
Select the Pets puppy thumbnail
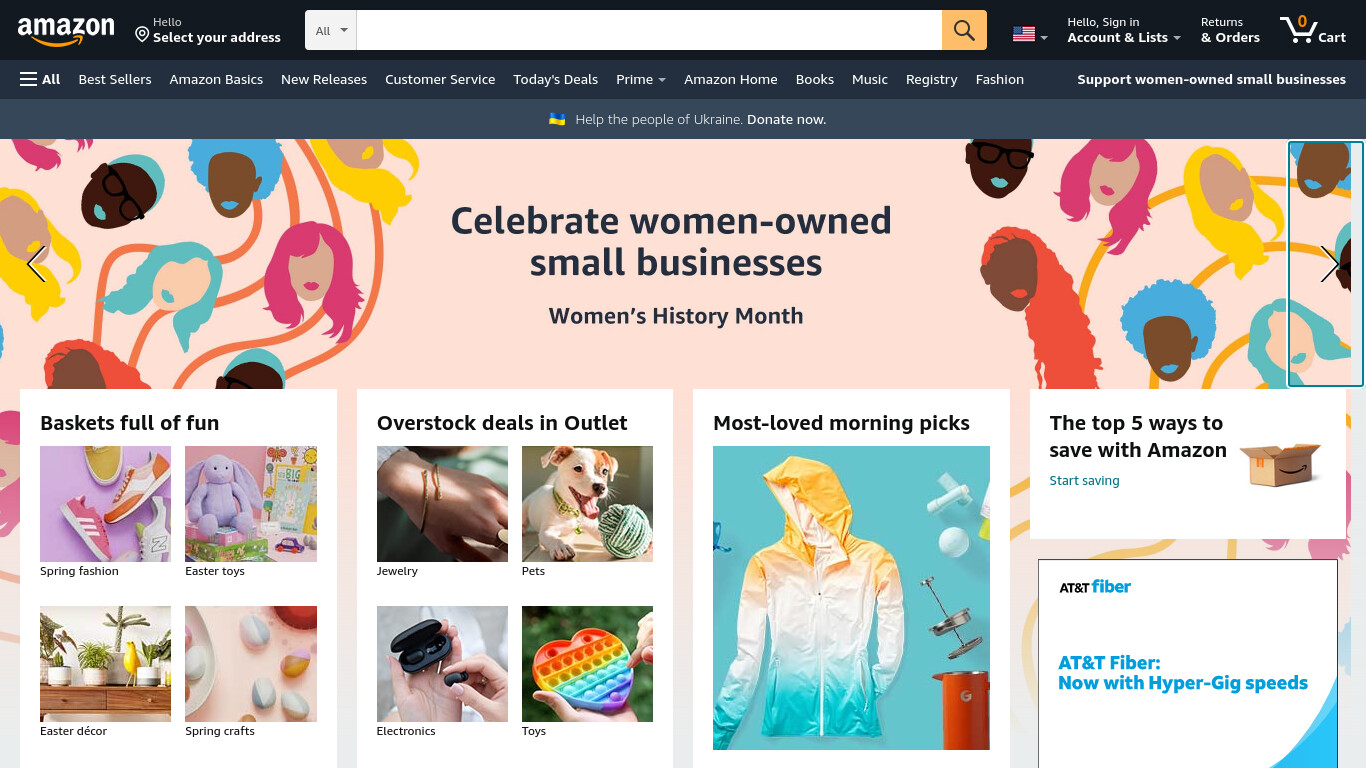click(587, 504)
